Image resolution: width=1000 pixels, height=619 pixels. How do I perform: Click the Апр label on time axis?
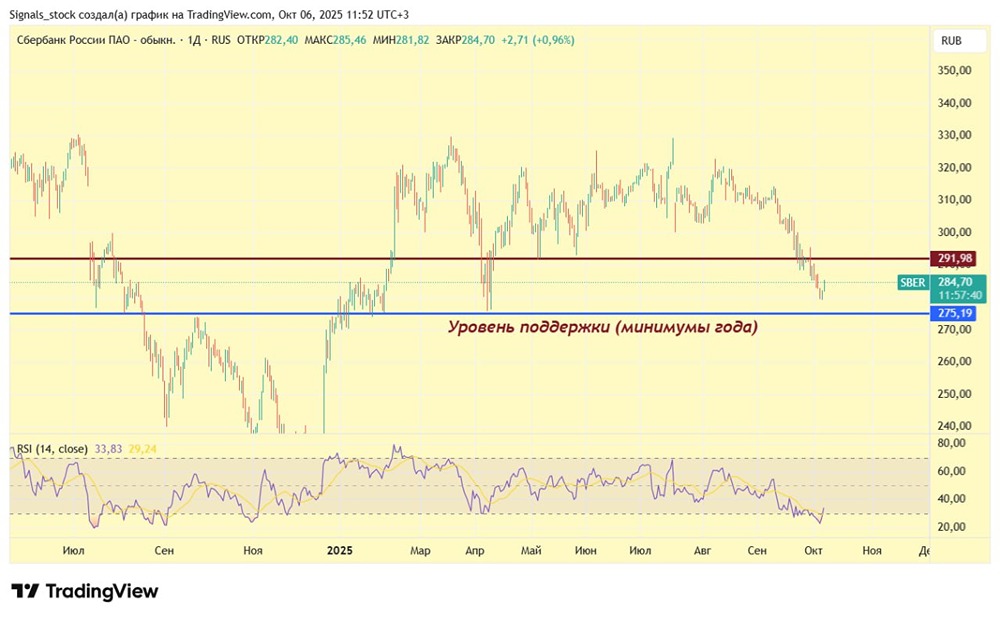coord(474,550)
